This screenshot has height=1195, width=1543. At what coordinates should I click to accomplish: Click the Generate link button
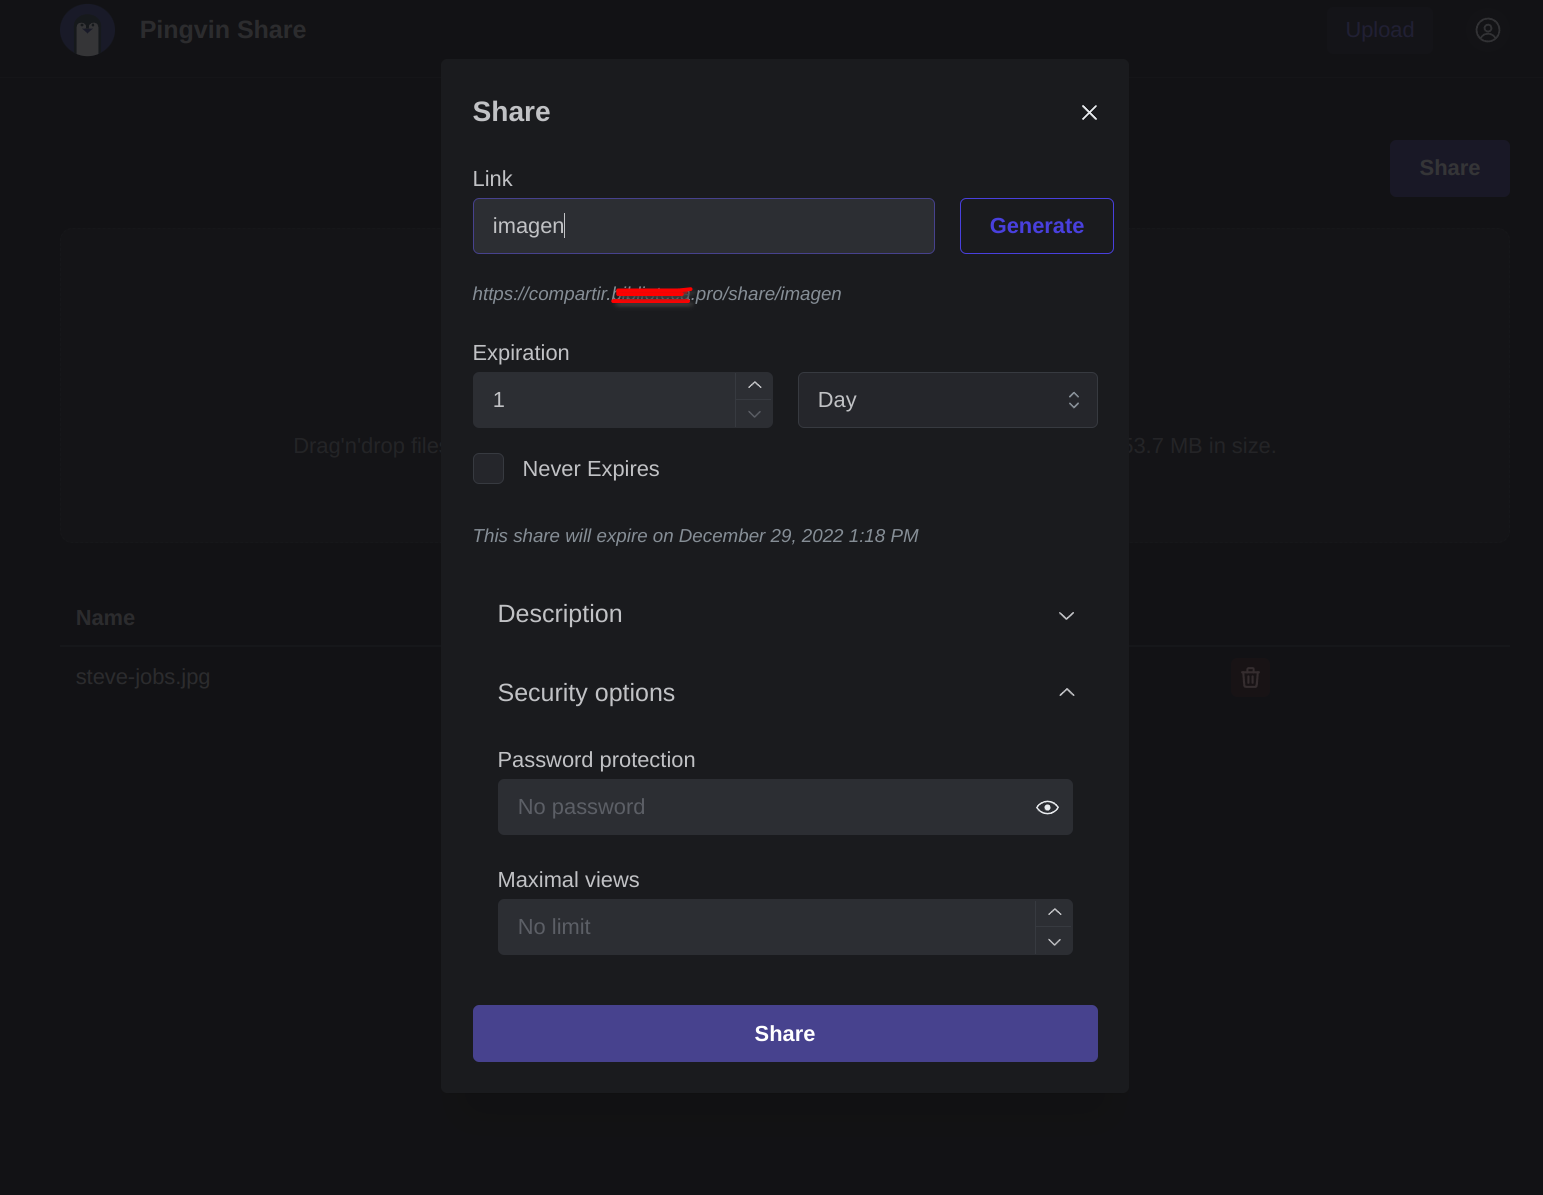[1036, 226]
